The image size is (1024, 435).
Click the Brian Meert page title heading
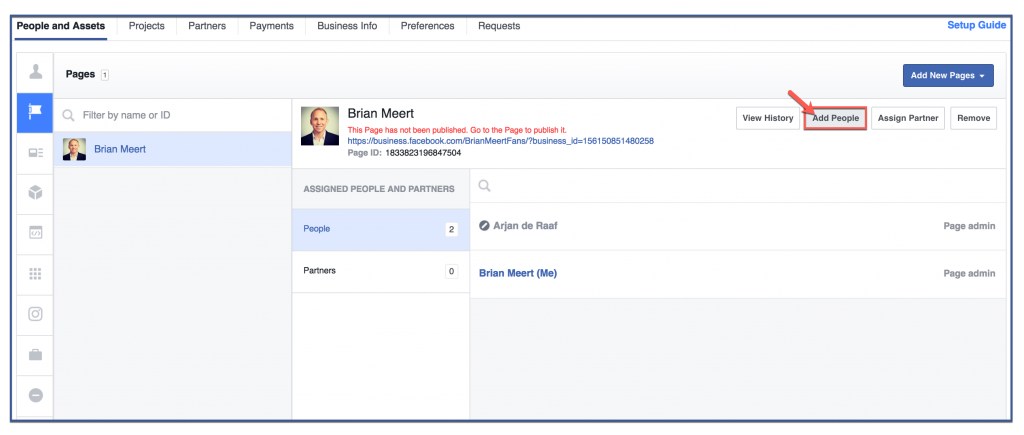click(381, 114)
